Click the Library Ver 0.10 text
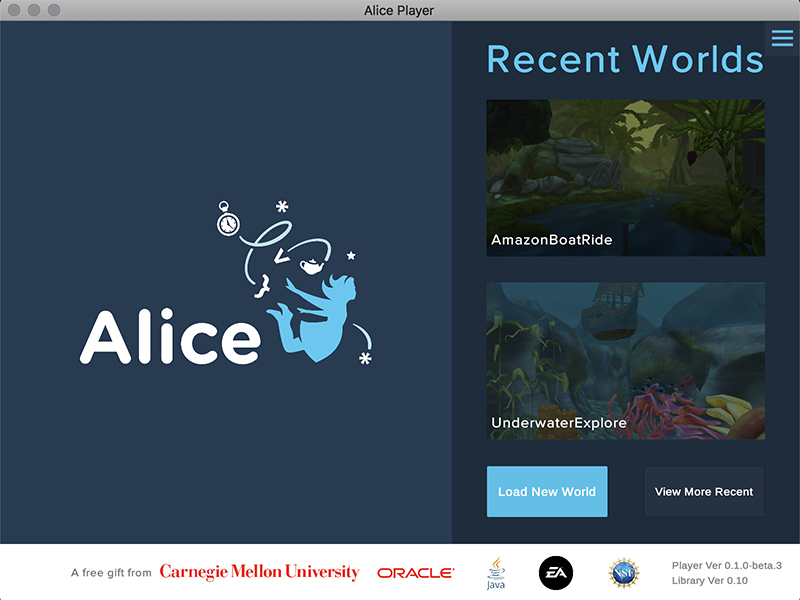This screenshot has width=800, height=600. click(x=710, y=581)
